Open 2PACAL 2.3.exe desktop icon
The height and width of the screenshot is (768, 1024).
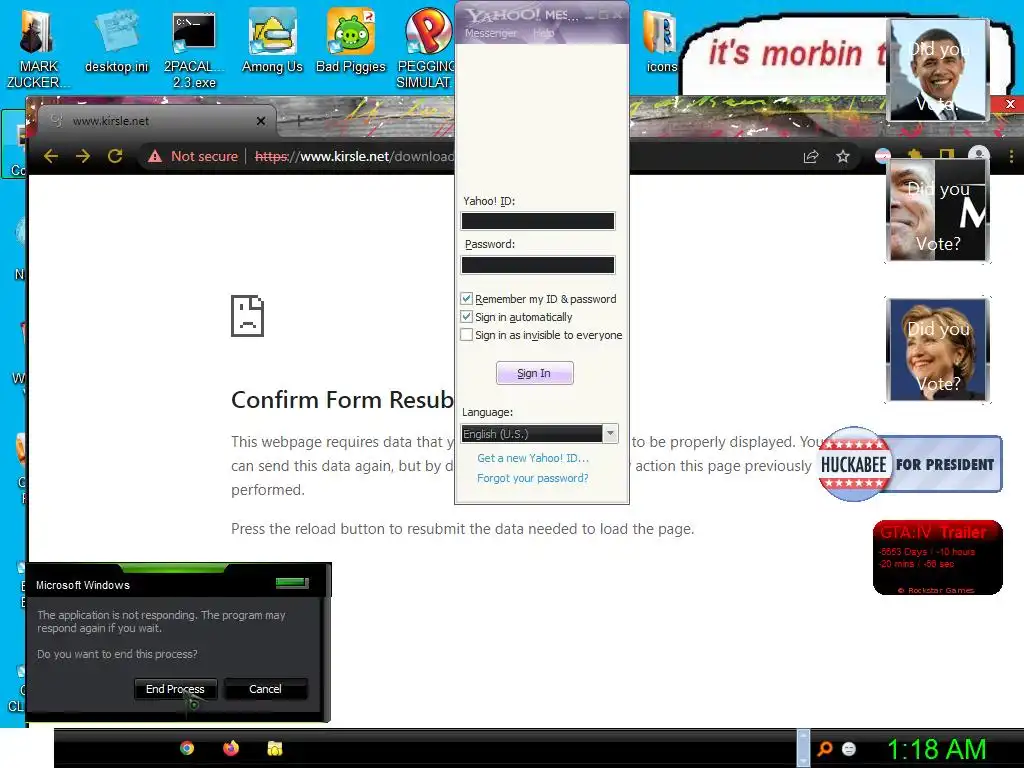[194, 49]
